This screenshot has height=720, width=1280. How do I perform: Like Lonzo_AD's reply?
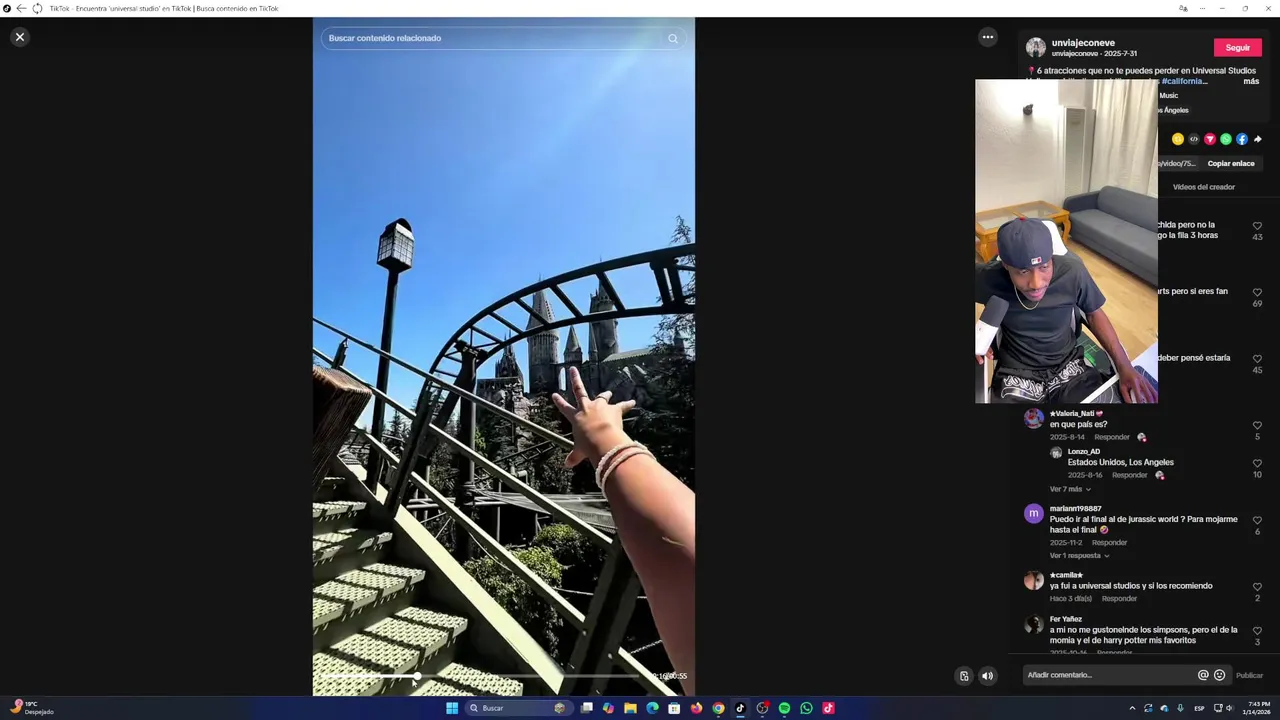click(1257, 463)
